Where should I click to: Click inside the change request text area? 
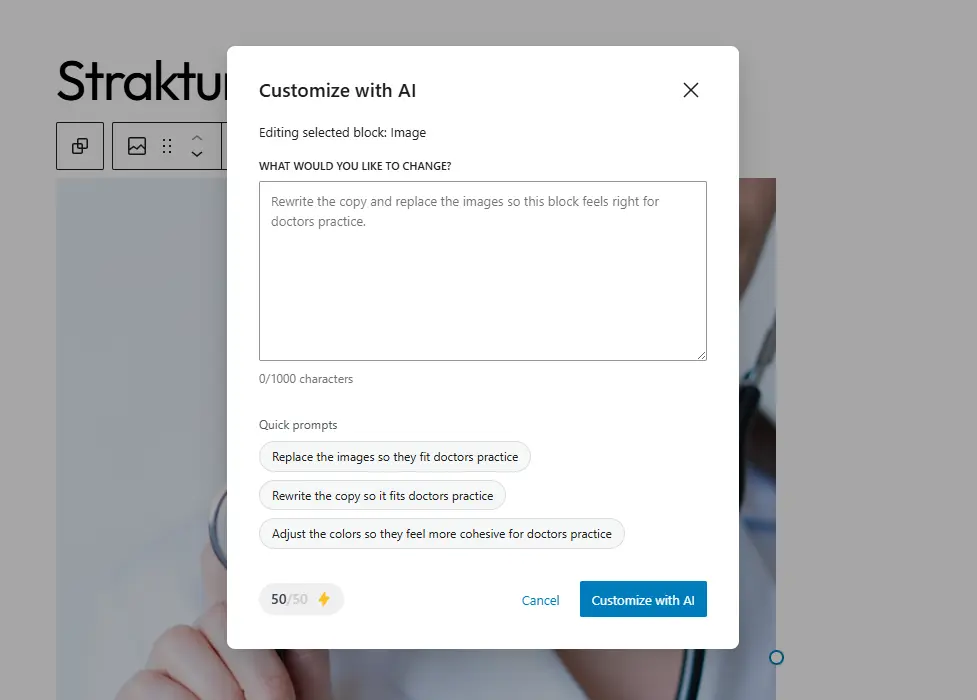click(x=483, y=270)
